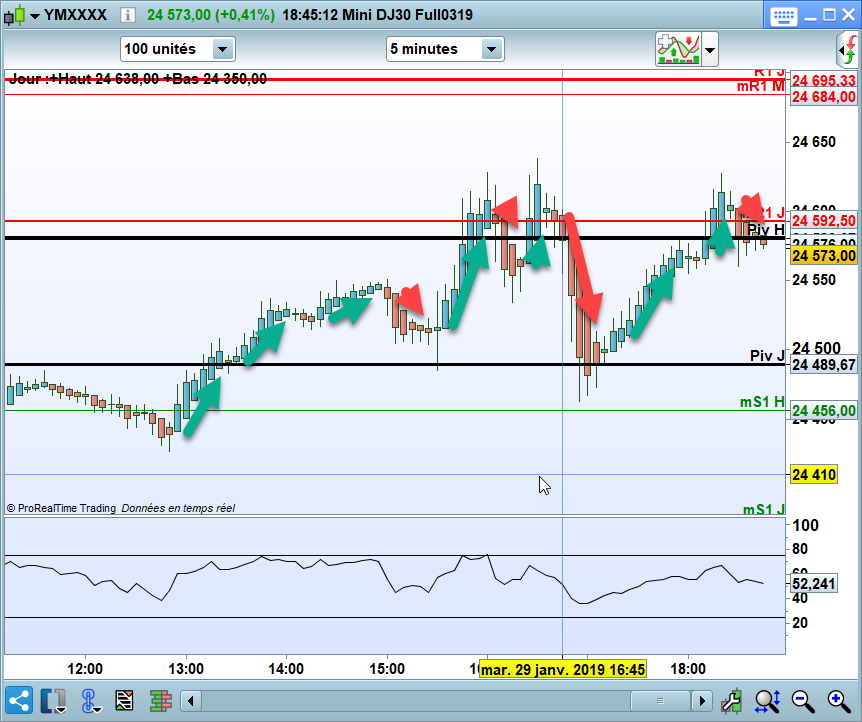Click the add indicators and trading systems icon
The height and width of the screenshot is (722, 862).
pyautogui.click(x=678, y=49)
